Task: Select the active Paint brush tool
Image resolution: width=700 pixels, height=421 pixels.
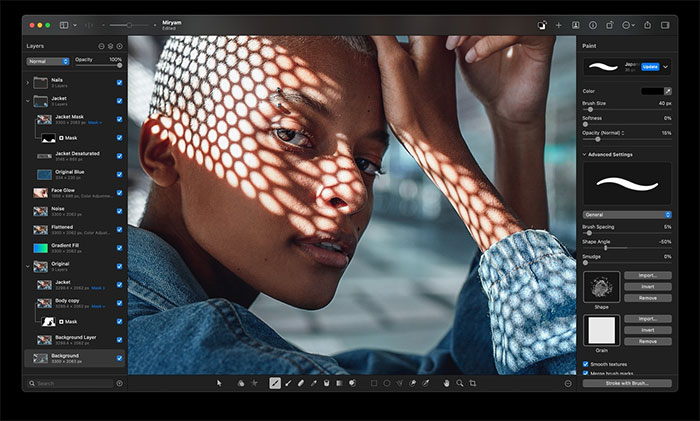Action: click(x=275, y=383)
